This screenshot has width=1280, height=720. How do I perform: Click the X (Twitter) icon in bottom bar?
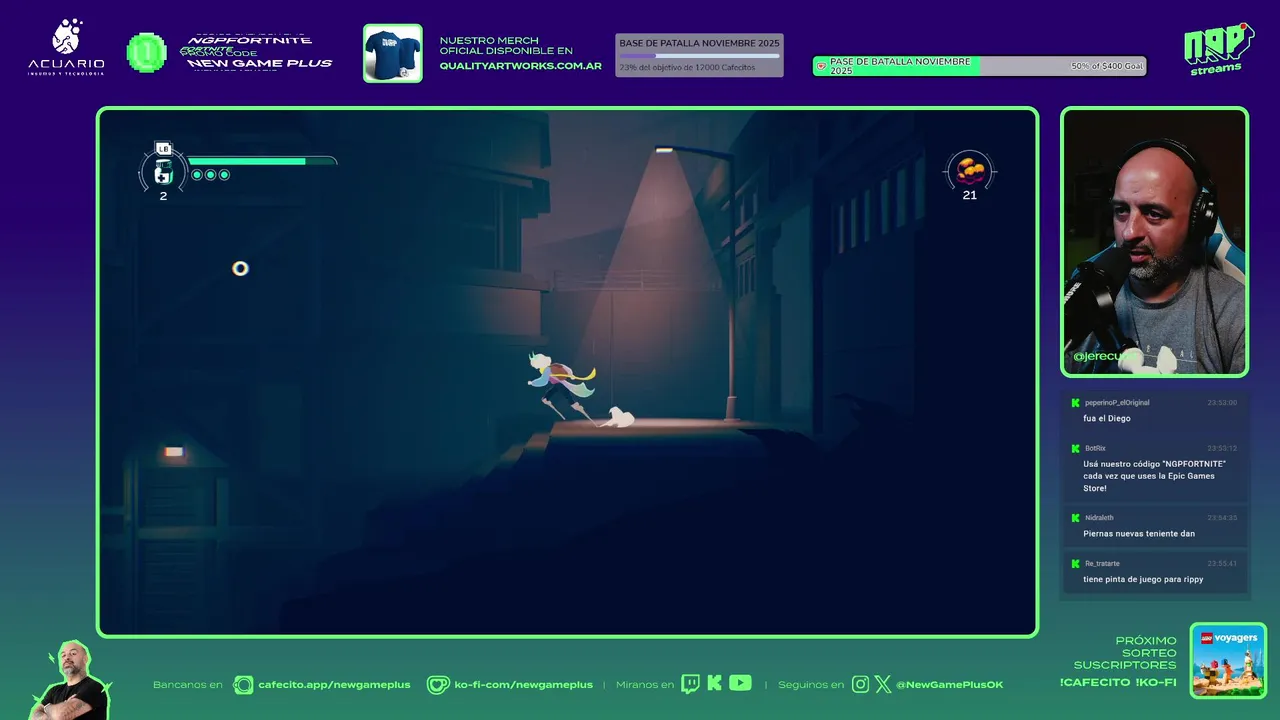pos(883,685)
